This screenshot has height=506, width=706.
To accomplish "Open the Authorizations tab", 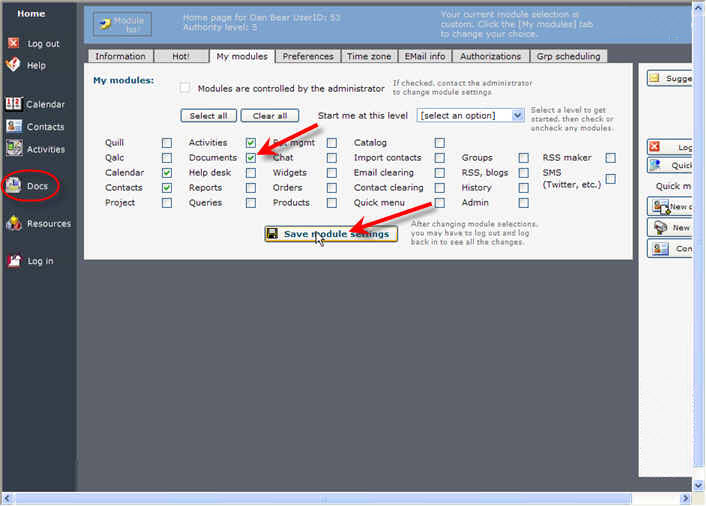I will (x=490, y=56).
